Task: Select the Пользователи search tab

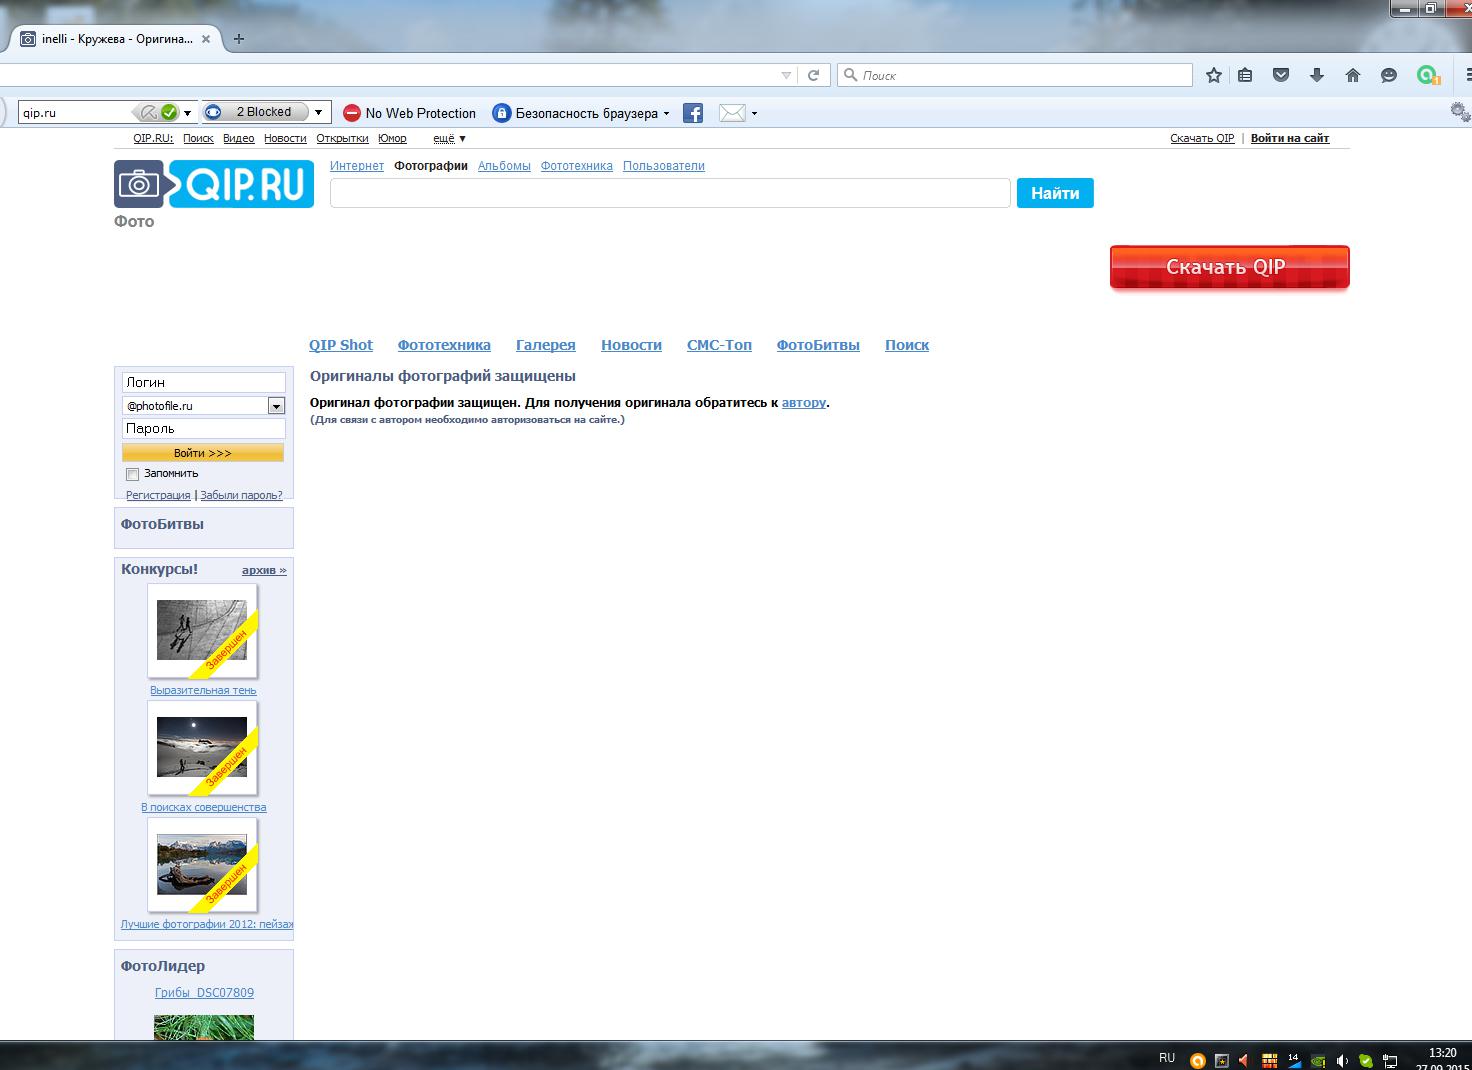Action: click(x=664, y=166)
